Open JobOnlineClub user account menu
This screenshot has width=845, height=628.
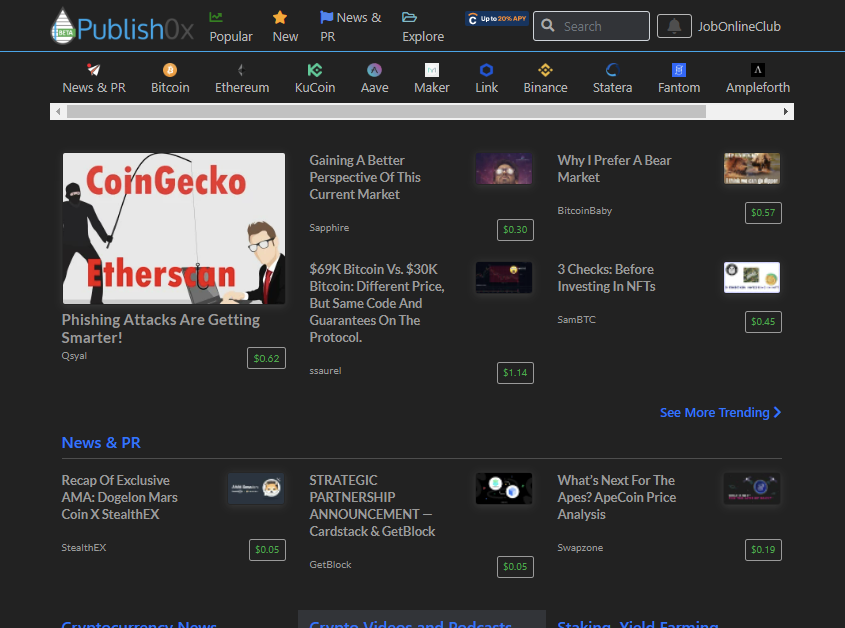coord(739,26)
